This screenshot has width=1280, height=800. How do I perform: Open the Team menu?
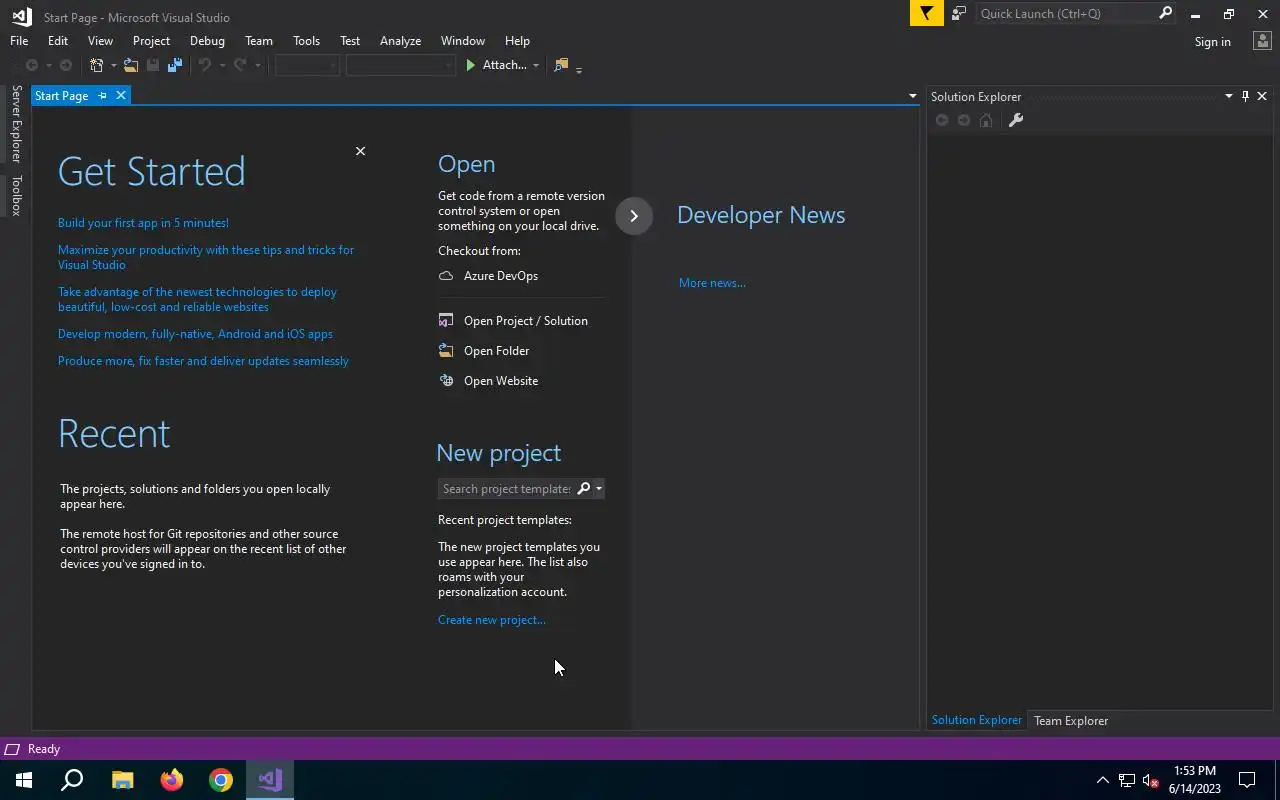pyautogui.click(x=259, y=41)
